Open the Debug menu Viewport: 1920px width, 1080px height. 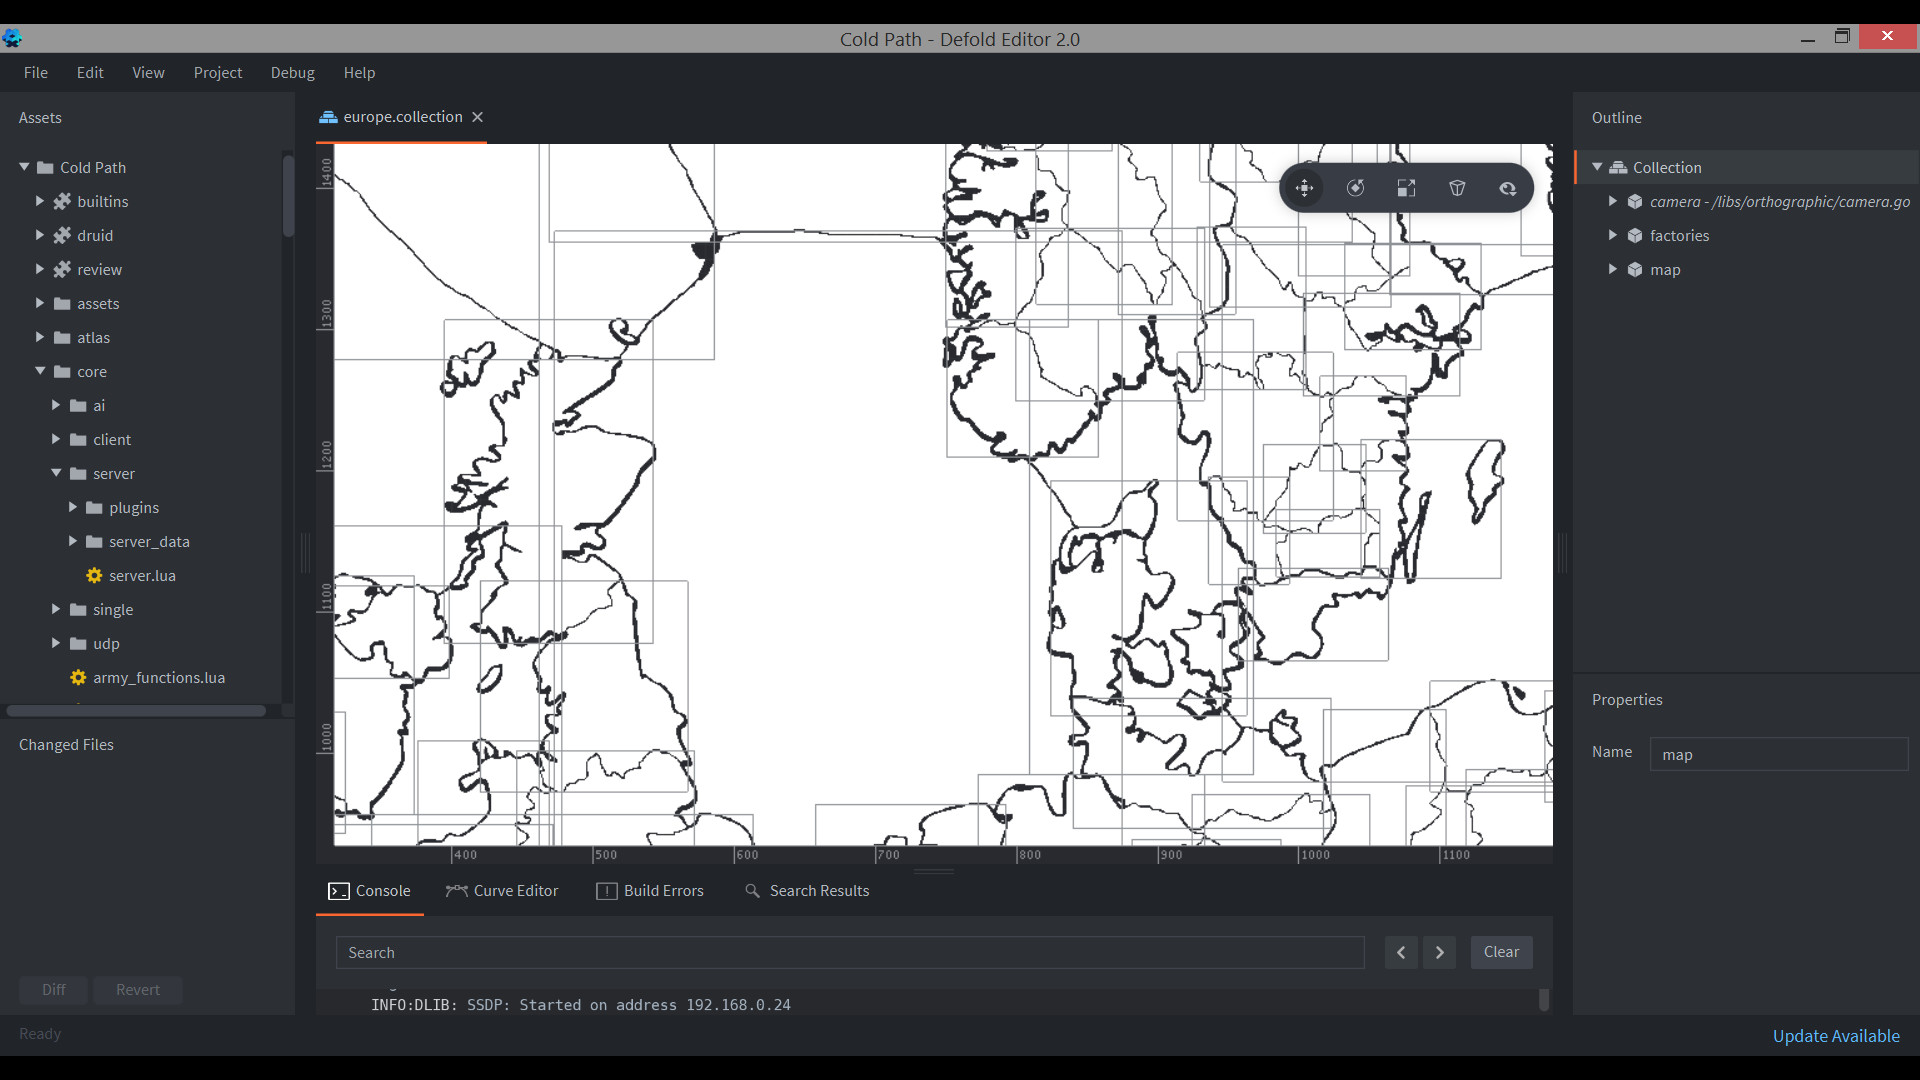point(292,72)
